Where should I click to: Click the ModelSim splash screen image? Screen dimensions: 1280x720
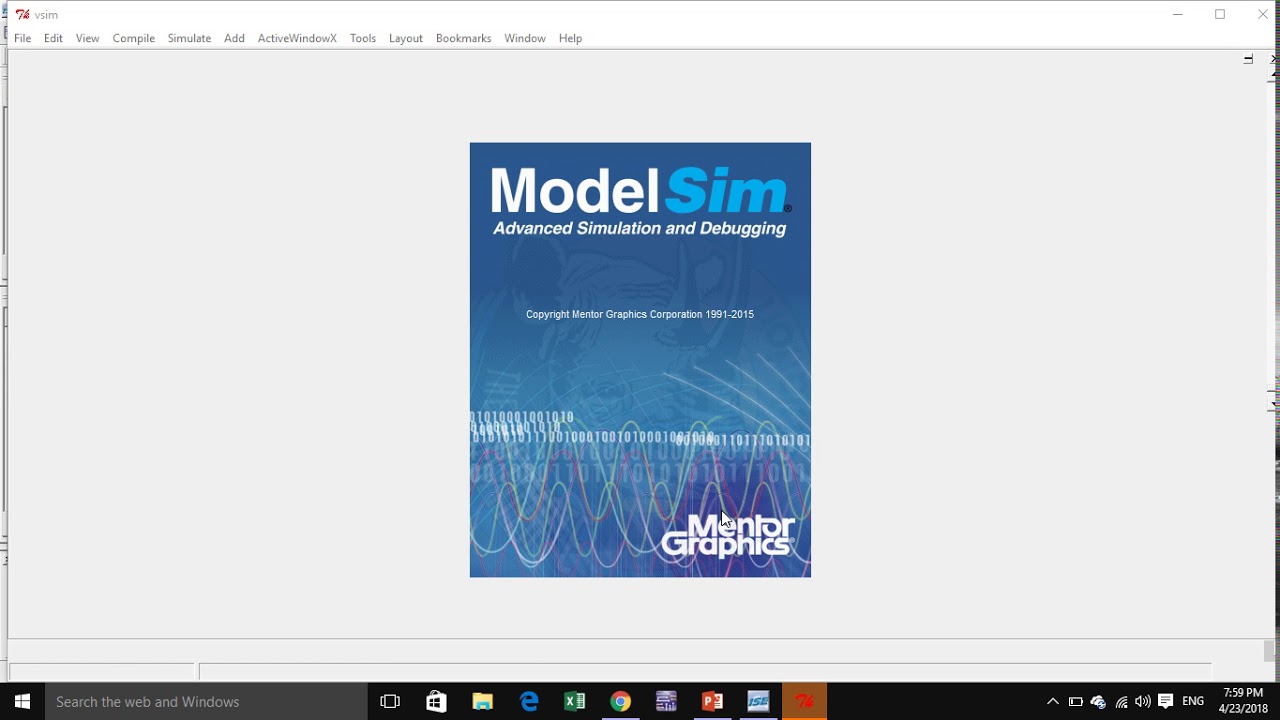[x=640, y=360]
